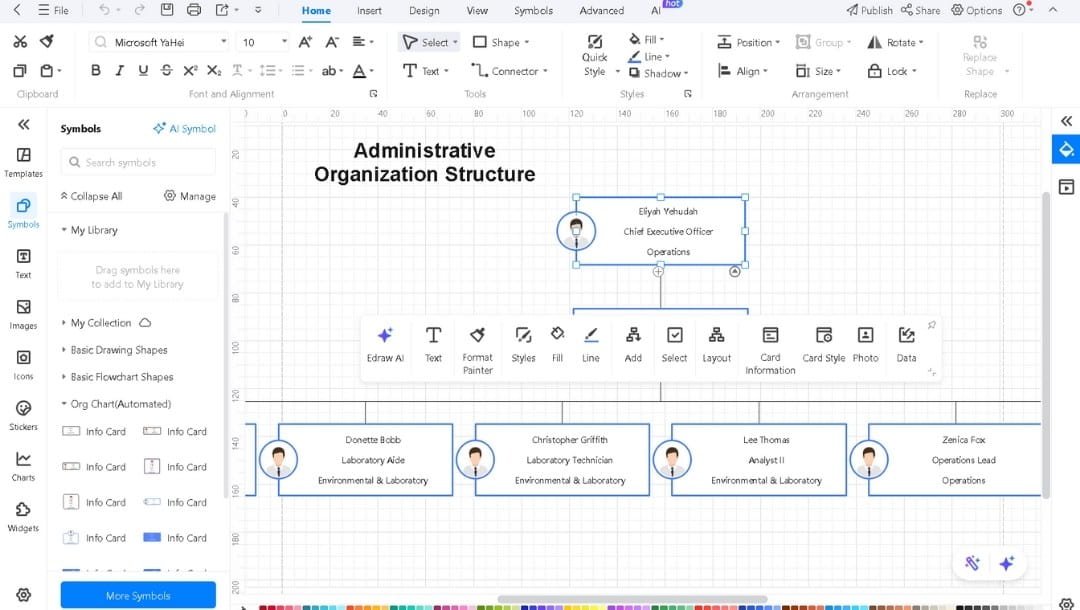Open the Card Style tool
1080x610 pixels.
point(823,345)
